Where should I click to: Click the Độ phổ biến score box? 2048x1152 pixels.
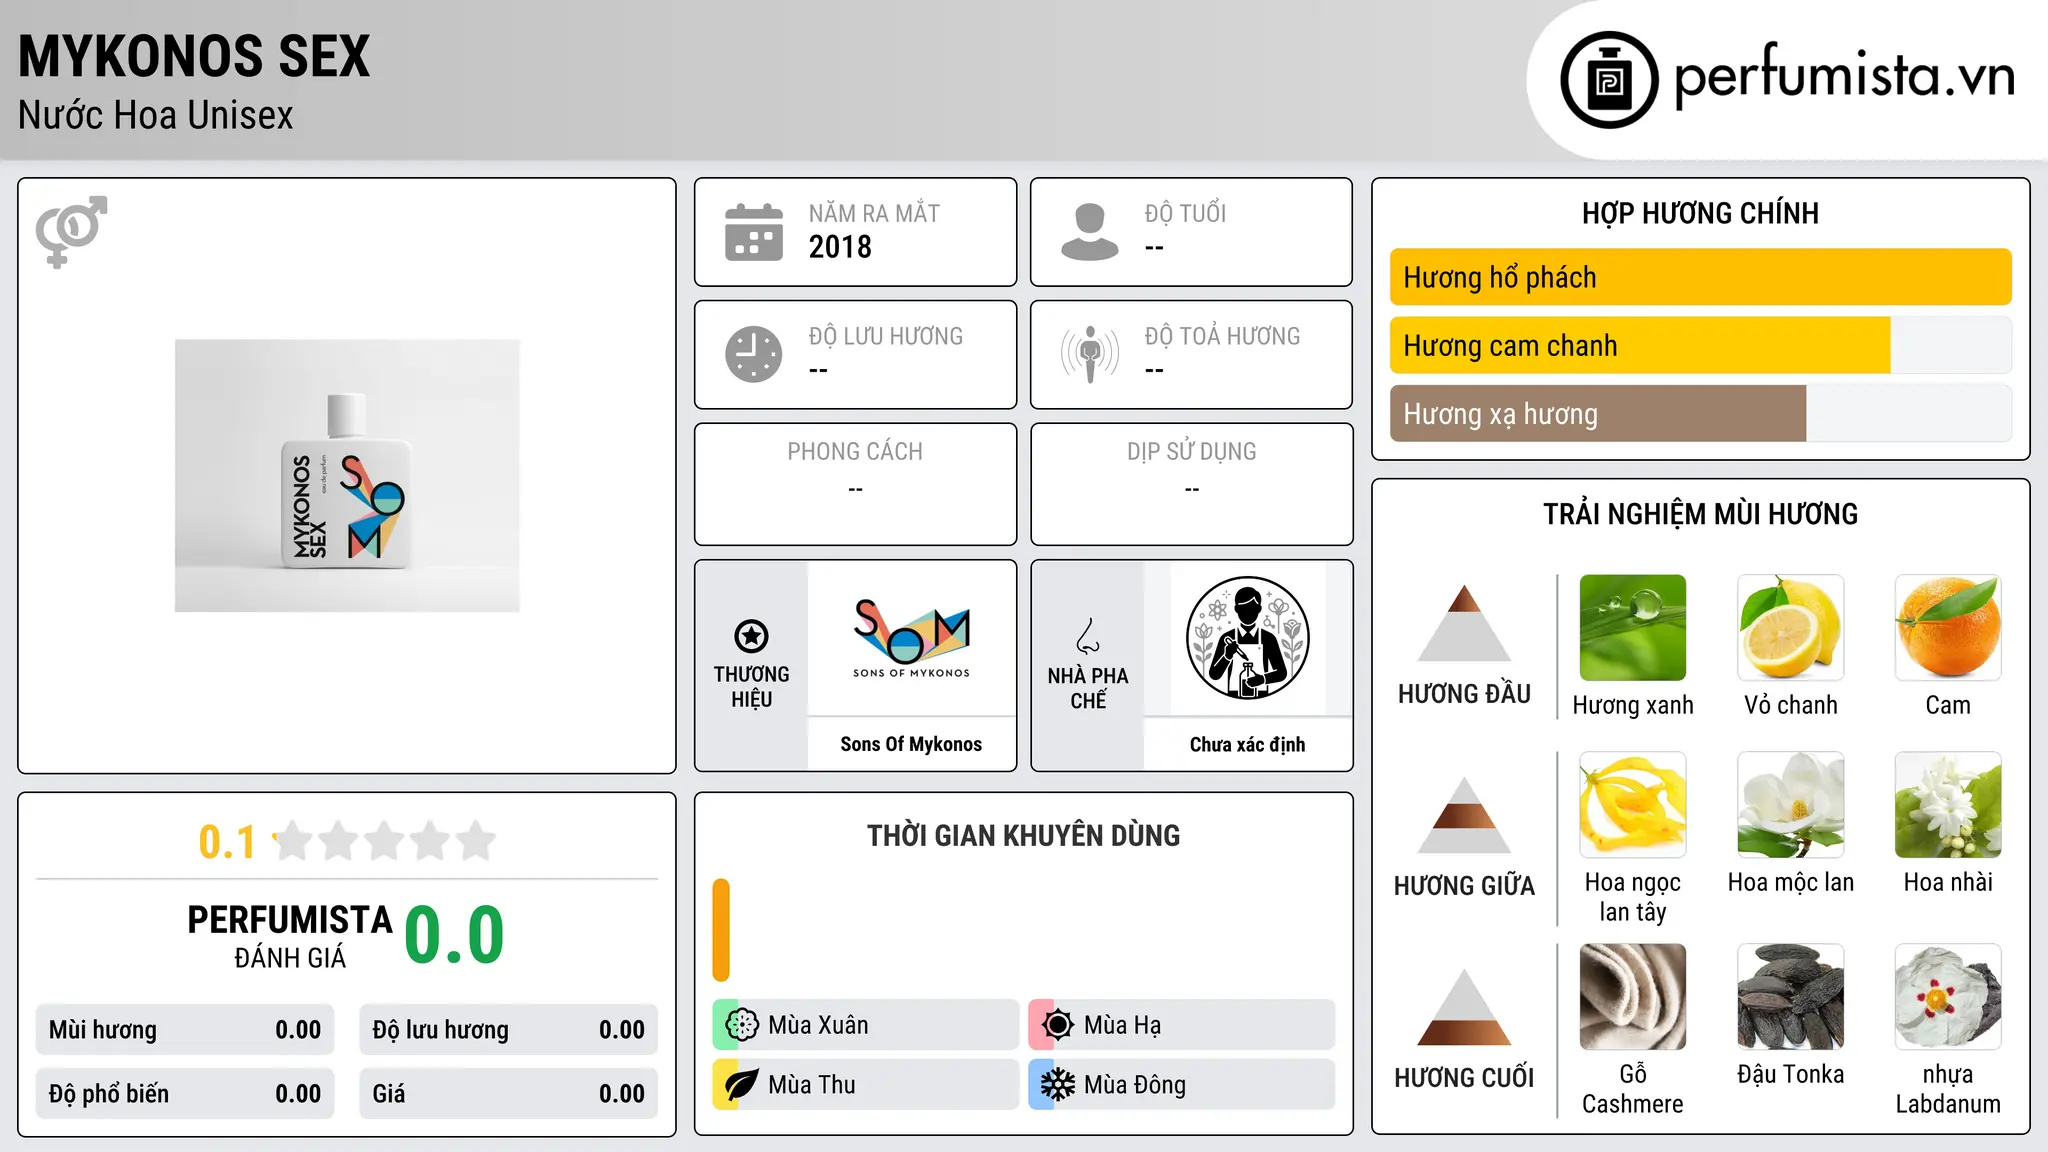(185, 1094)
